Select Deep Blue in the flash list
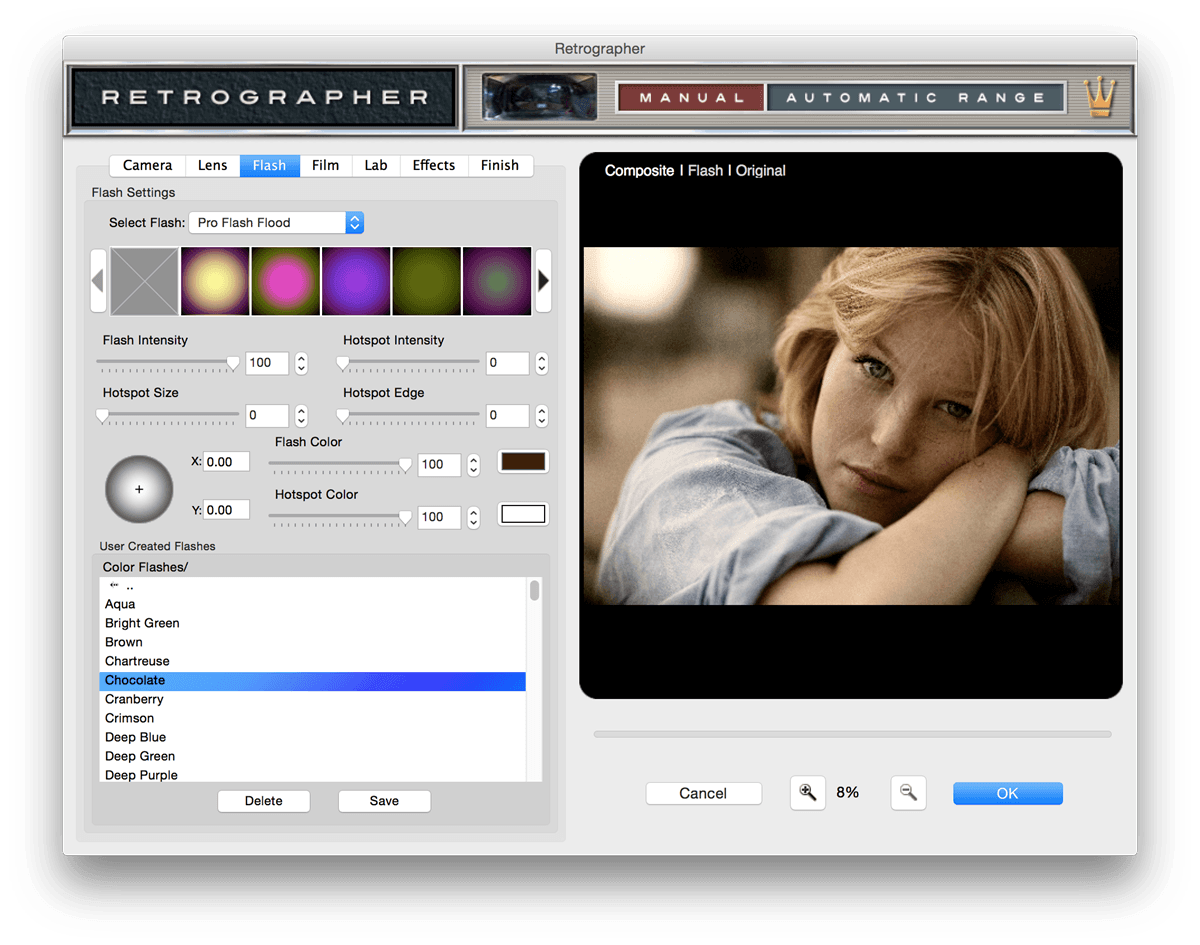1200x945 pixels. (x=313, y=737)
